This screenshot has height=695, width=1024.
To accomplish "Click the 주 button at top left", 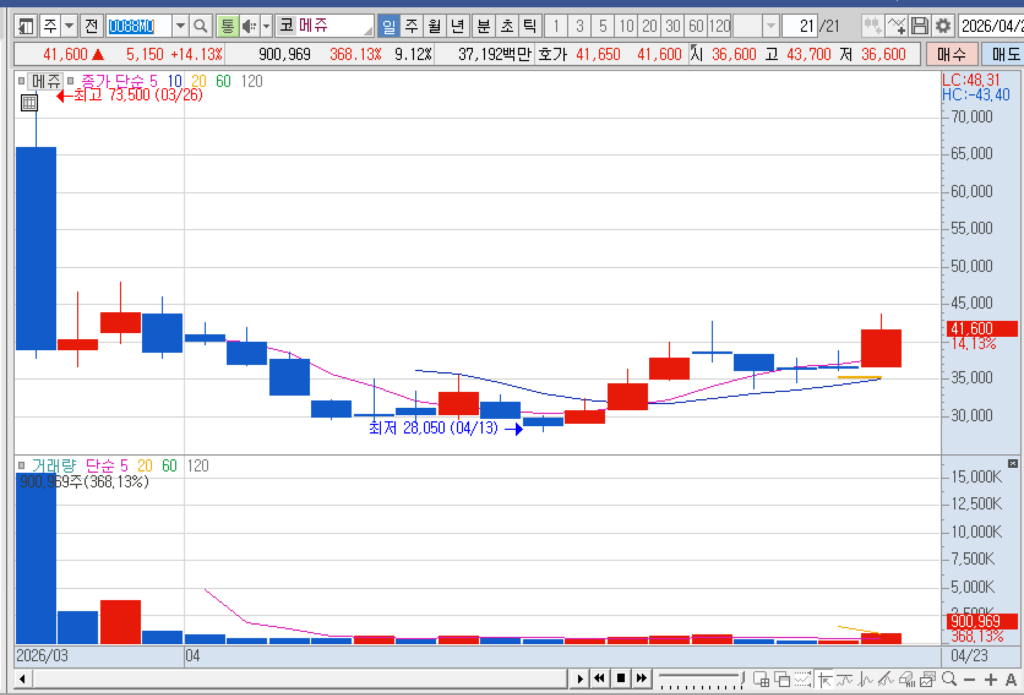I will coord(50,26).
